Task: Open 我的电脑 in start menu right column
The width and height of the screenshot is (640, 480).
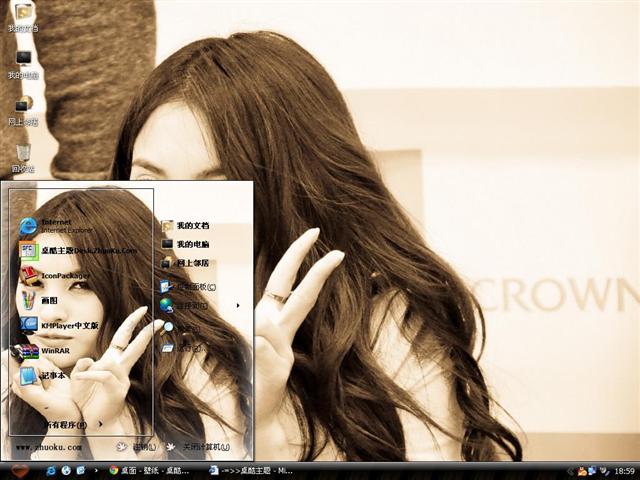Action: pyautogui.click(x=185, y=244)
